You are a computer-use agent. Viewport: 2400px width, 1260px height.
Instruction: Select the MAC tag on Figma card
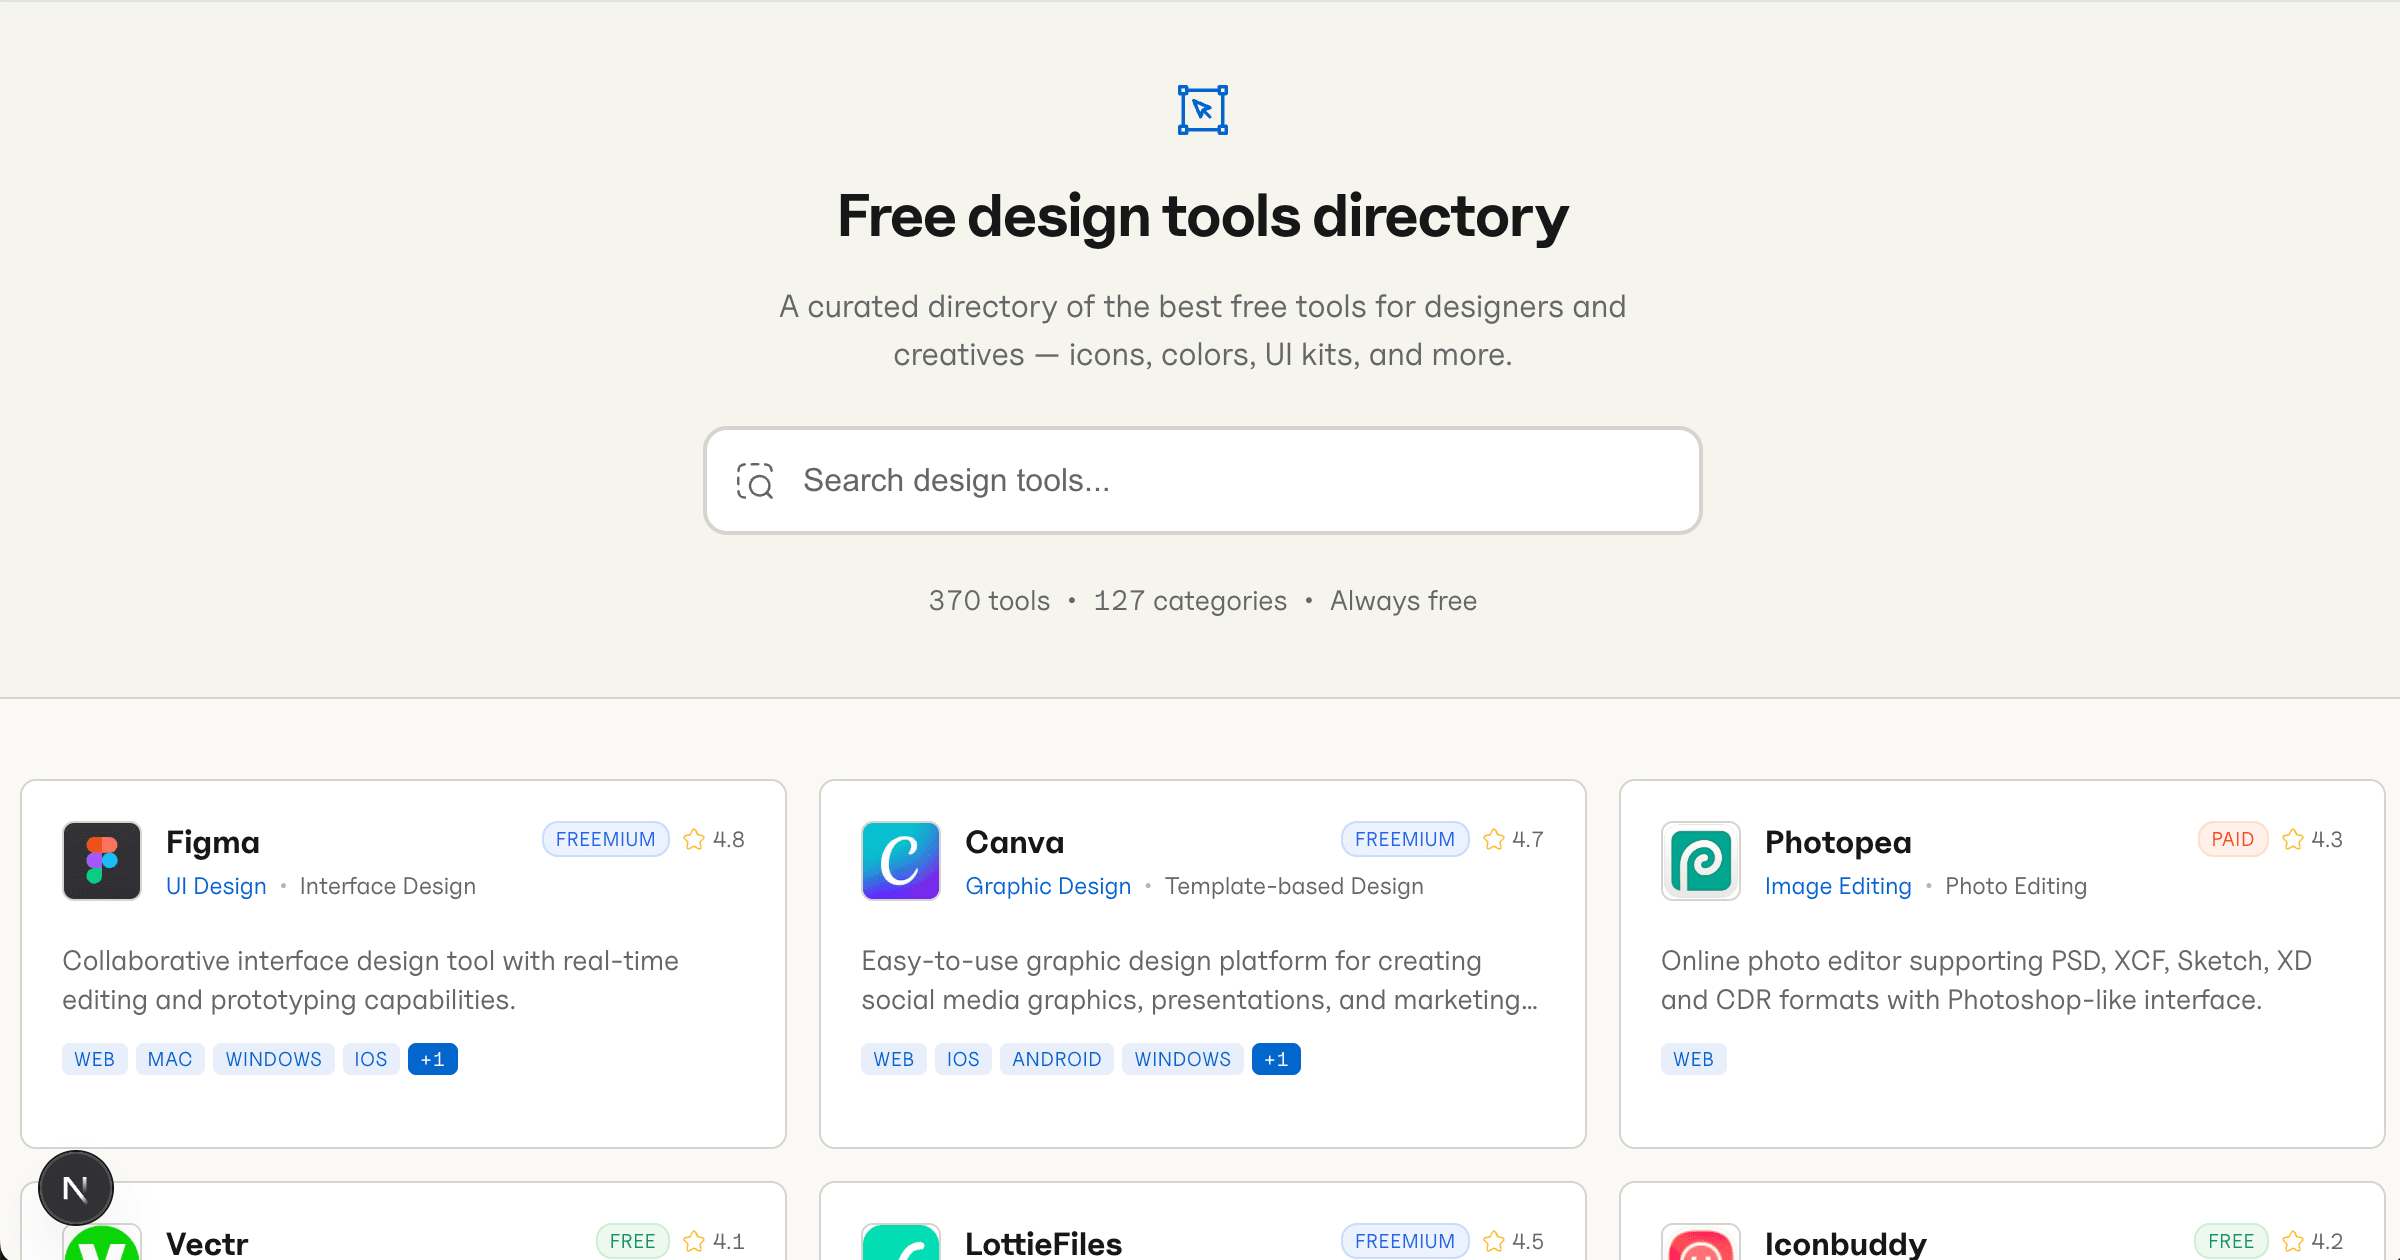pyautogui.click(x=169, y=1058)
